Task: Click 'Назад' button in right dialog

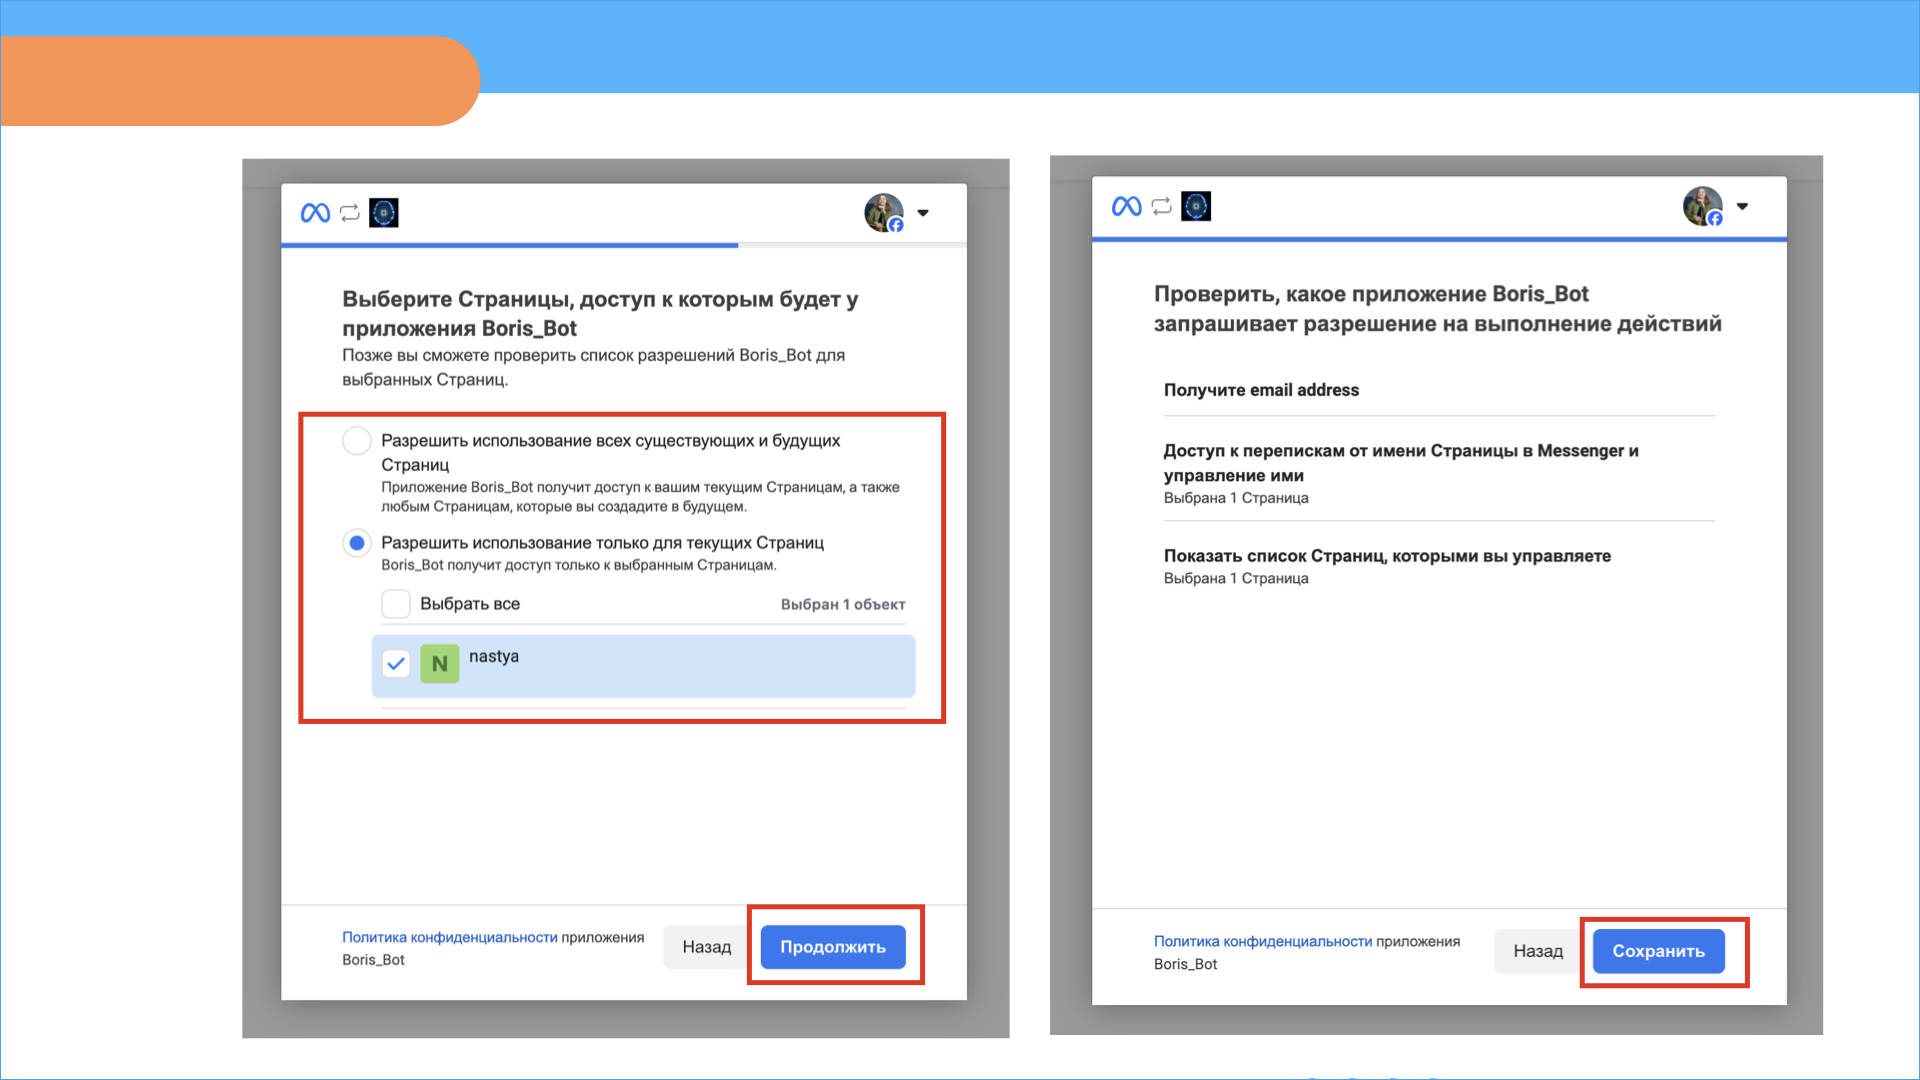Action: click(x=1538, y=951)
